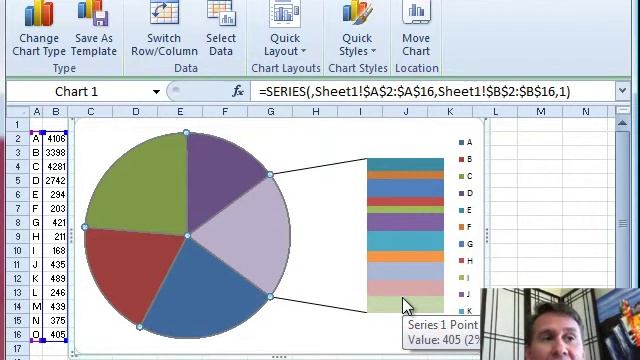Click legend entry B
The image size is (640, 360).
point(466,159)
